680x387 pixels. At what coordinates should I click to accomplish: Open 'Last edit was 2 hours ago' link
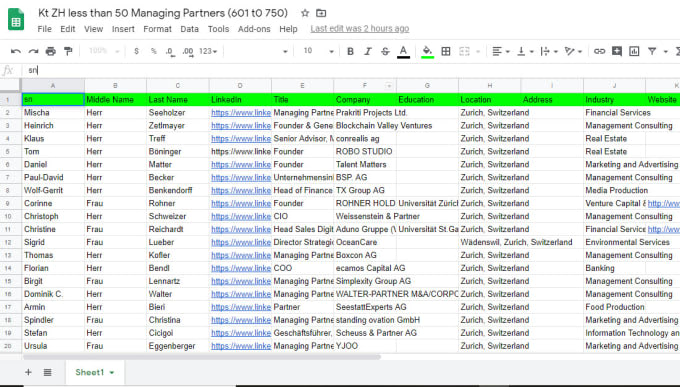[x=360, y=29]
